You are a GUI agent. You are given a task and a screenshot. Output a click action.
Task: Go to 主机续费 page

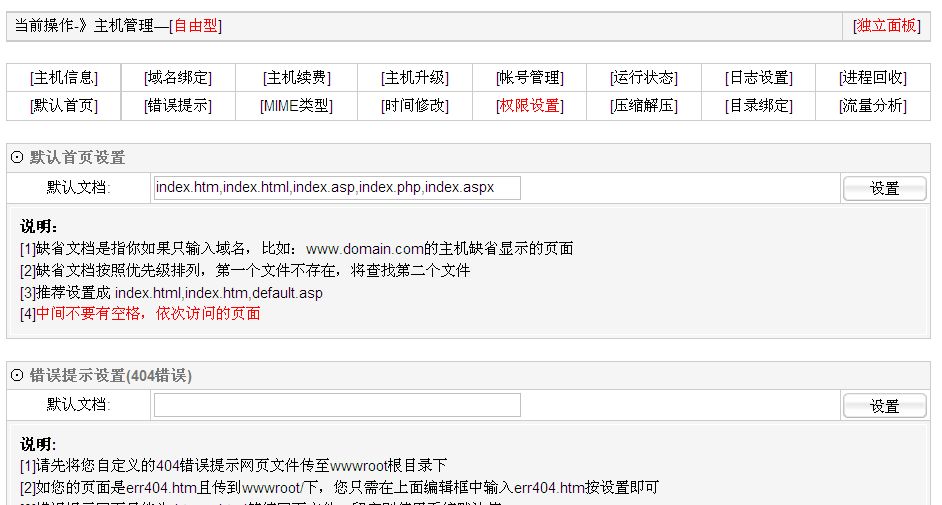pyautogui.click(x=296, y=78)
